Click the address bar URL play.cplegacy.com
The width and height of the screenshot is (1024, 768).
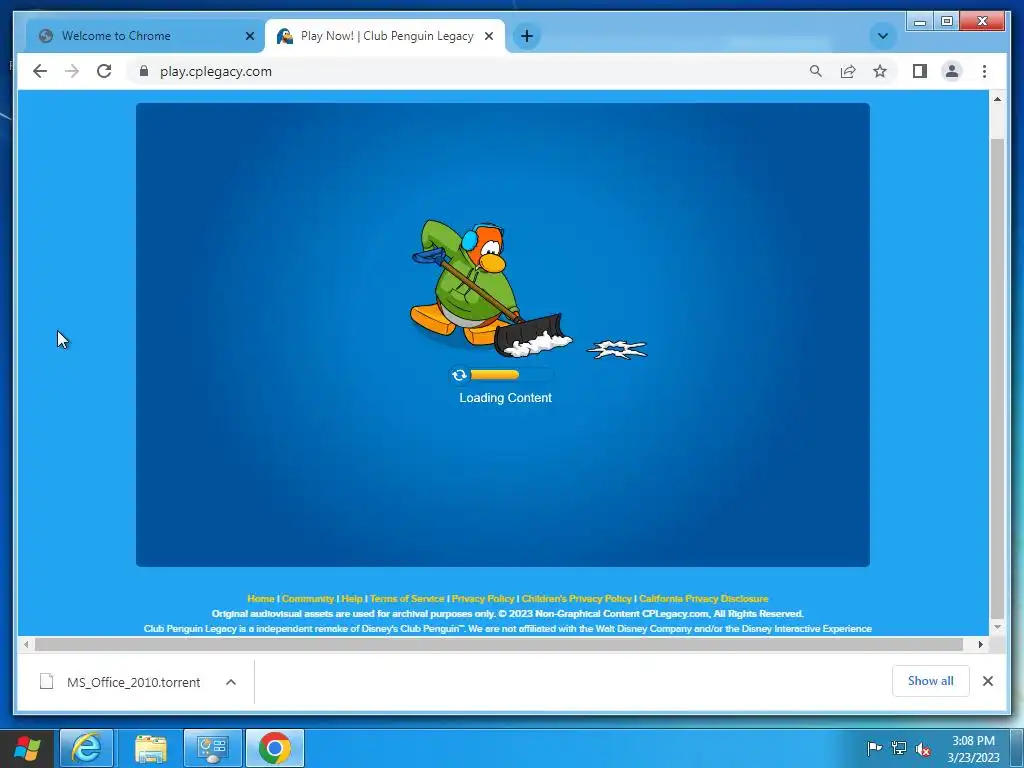click(x=216, y=71)
